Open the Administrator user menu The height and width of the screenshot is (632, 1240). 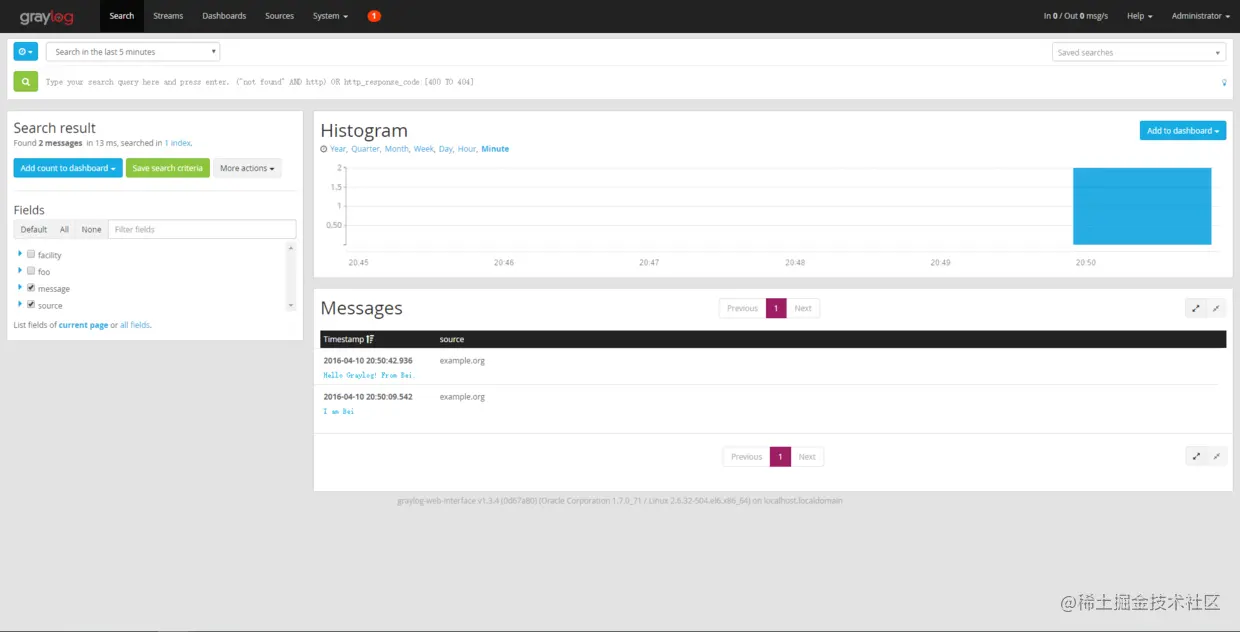pyautogui.click(x=1201, y=16)
